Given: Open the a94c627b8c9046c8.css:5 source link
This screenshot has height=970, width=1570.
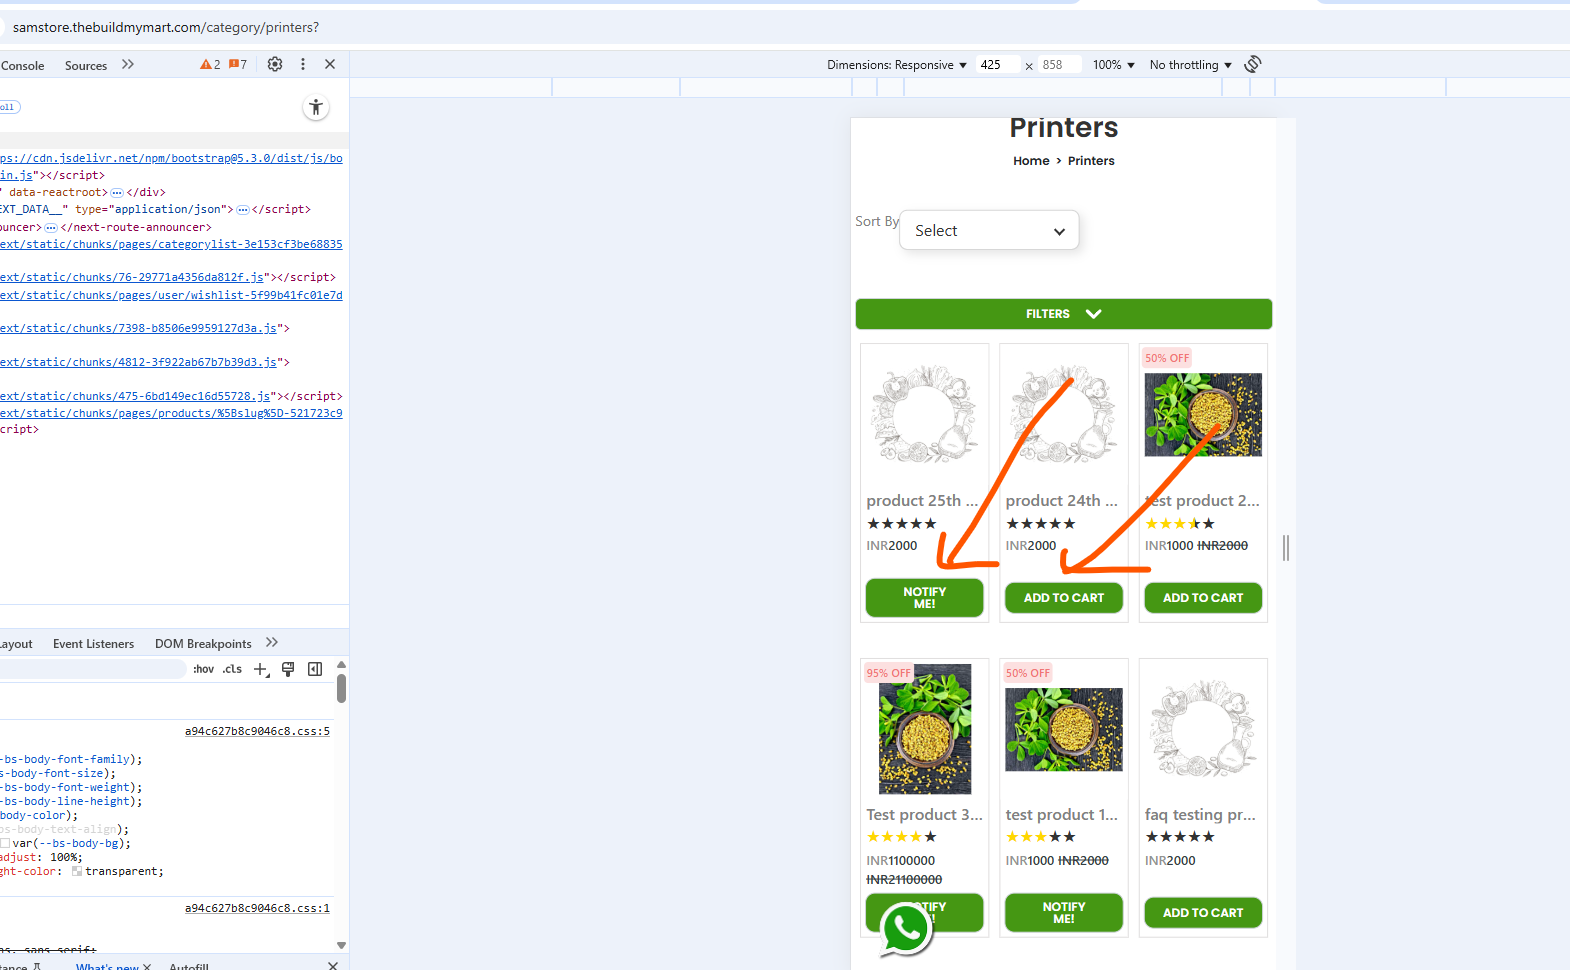Looking at the screenshot, I should pos(257,732).
